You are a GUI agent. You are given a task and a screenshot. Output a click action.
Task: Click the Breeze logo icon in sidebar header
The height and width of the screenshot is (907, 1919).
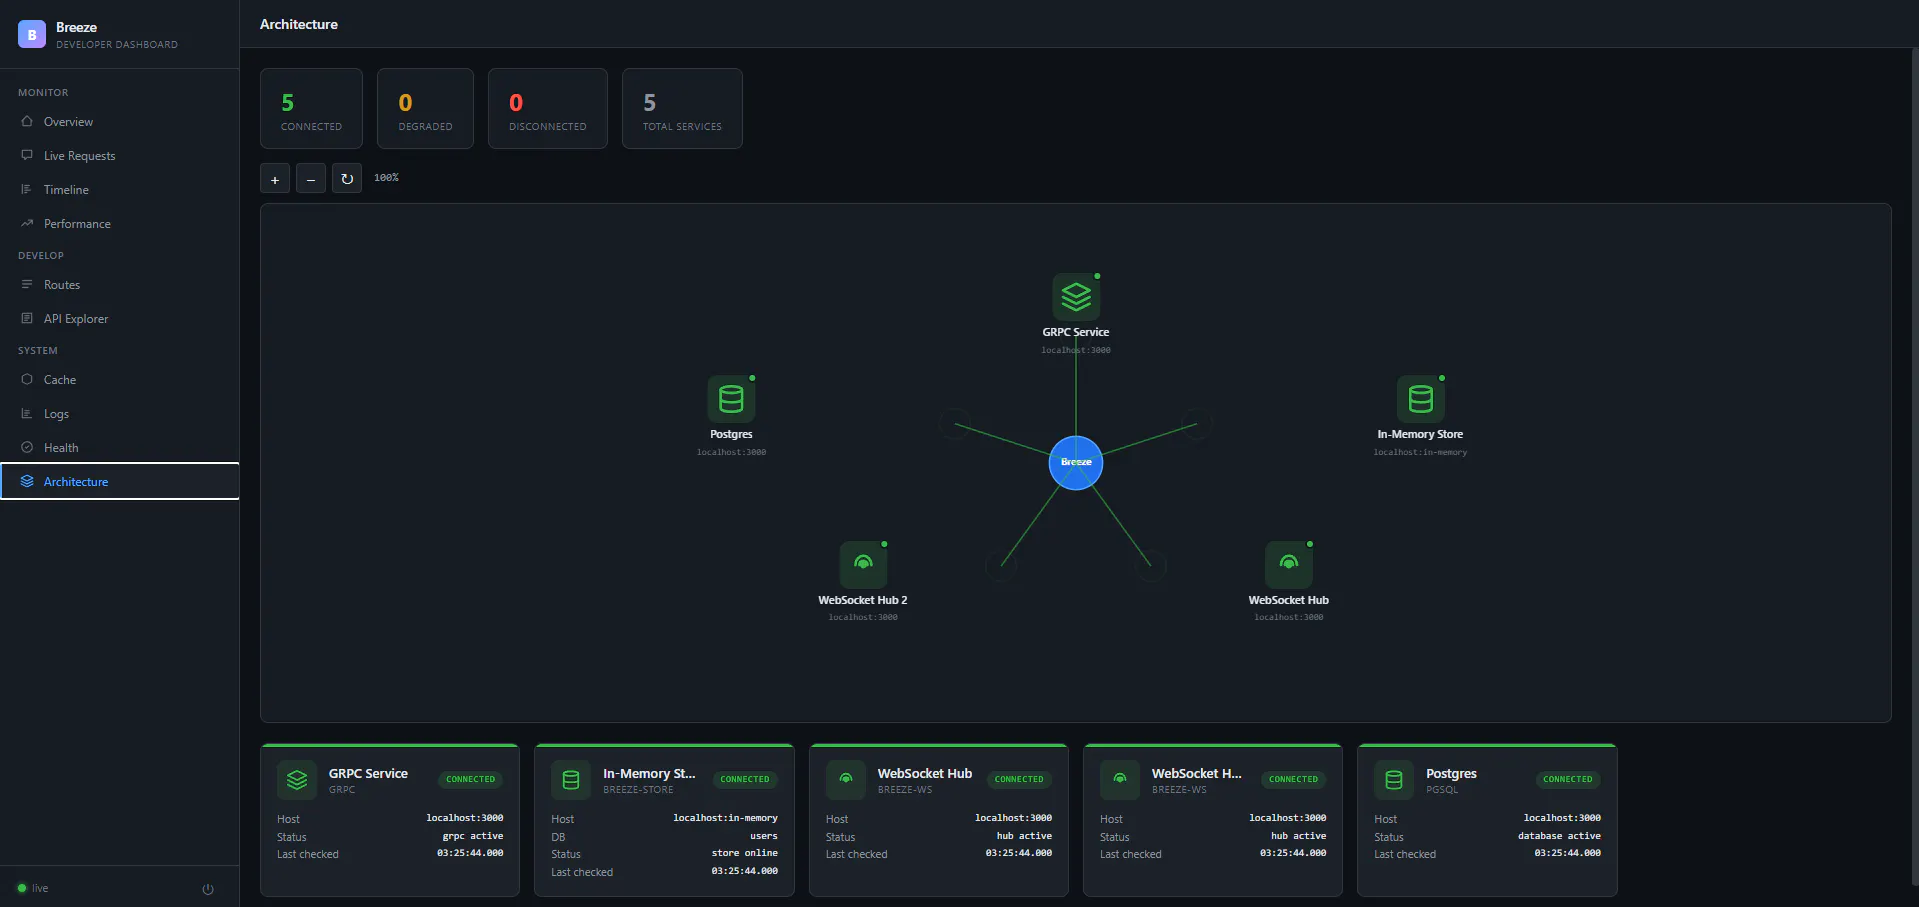(x=32, y=34)
